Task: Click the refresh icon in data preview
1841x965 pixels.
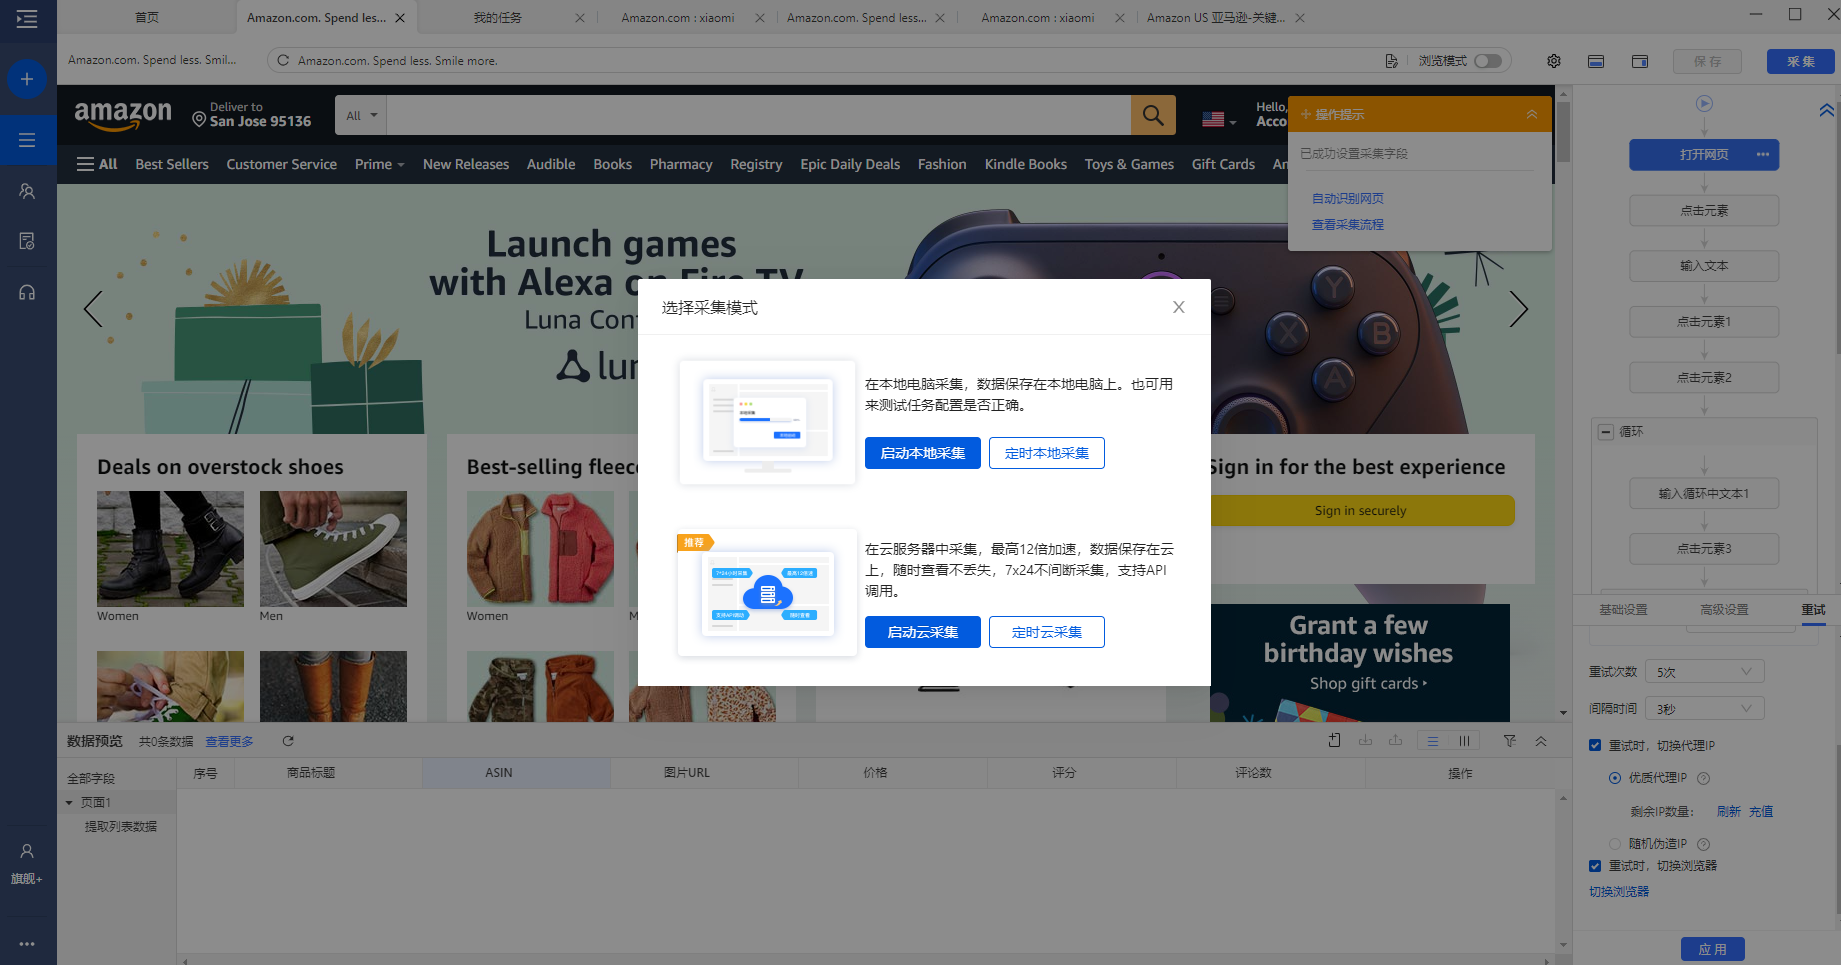Action: click(x=288, y=741)
